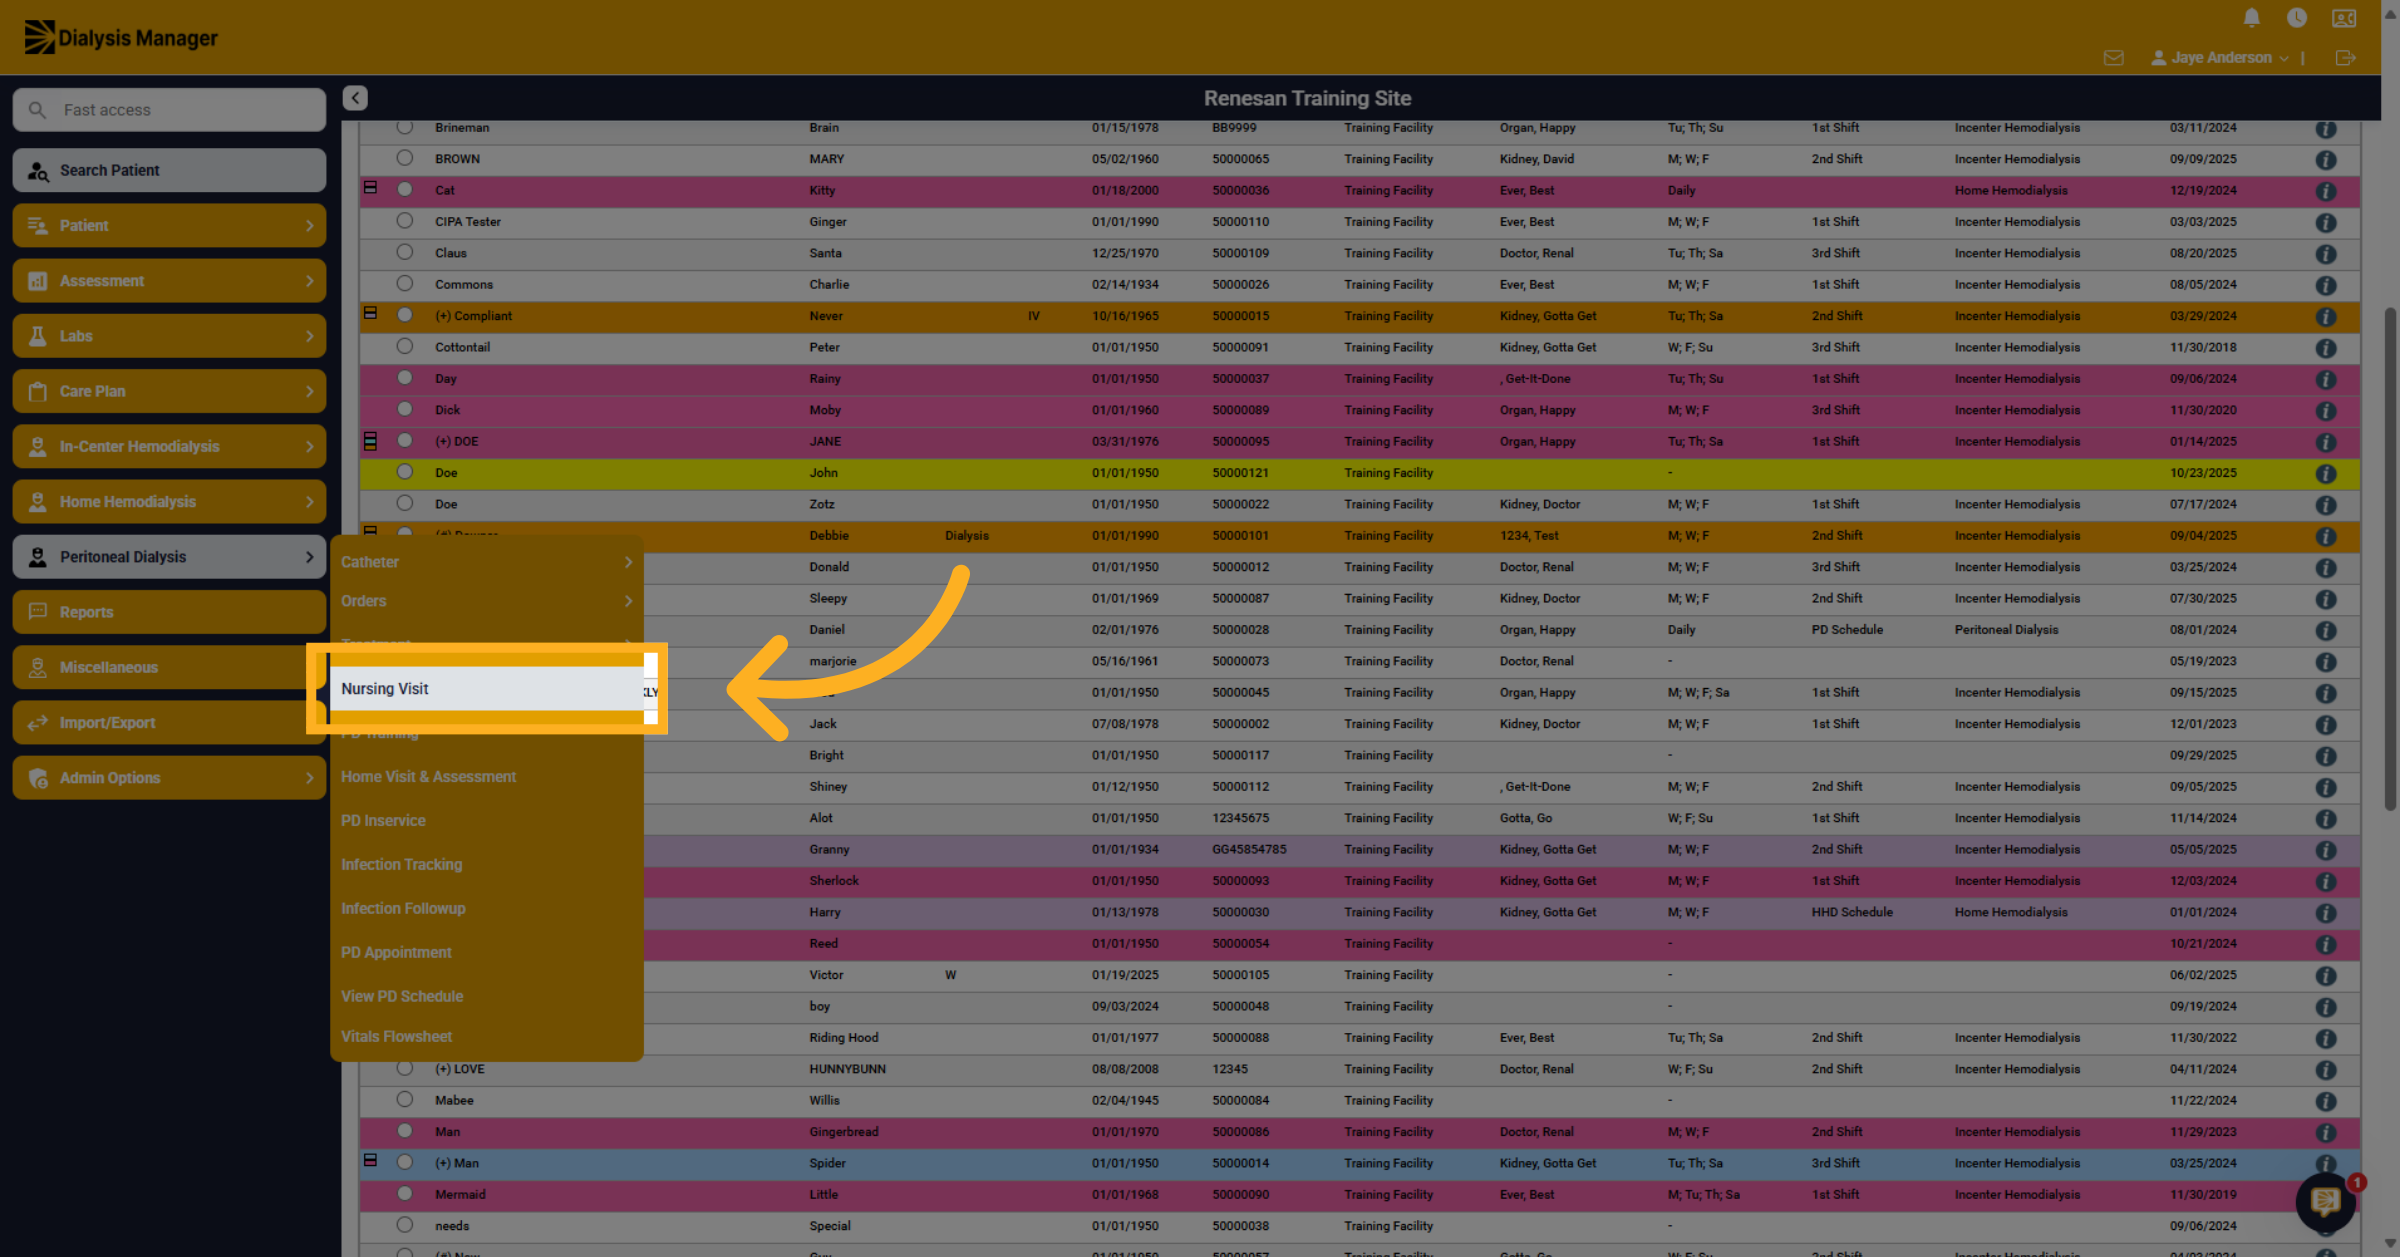Collapse the Cat Kitty row expander
The height and width of the screenshot is (1257, 2400).
tap(370, 188)
